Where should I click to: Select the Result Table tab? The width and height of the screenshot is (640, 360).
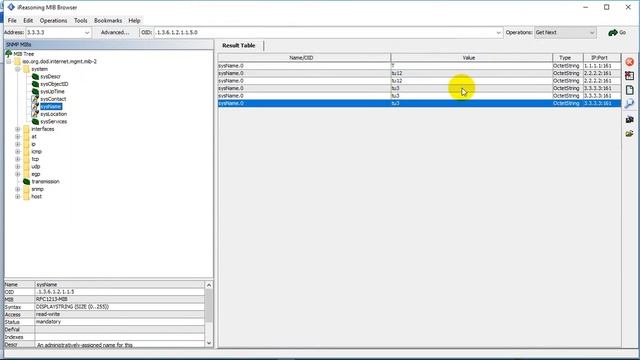tap(239, 45)
